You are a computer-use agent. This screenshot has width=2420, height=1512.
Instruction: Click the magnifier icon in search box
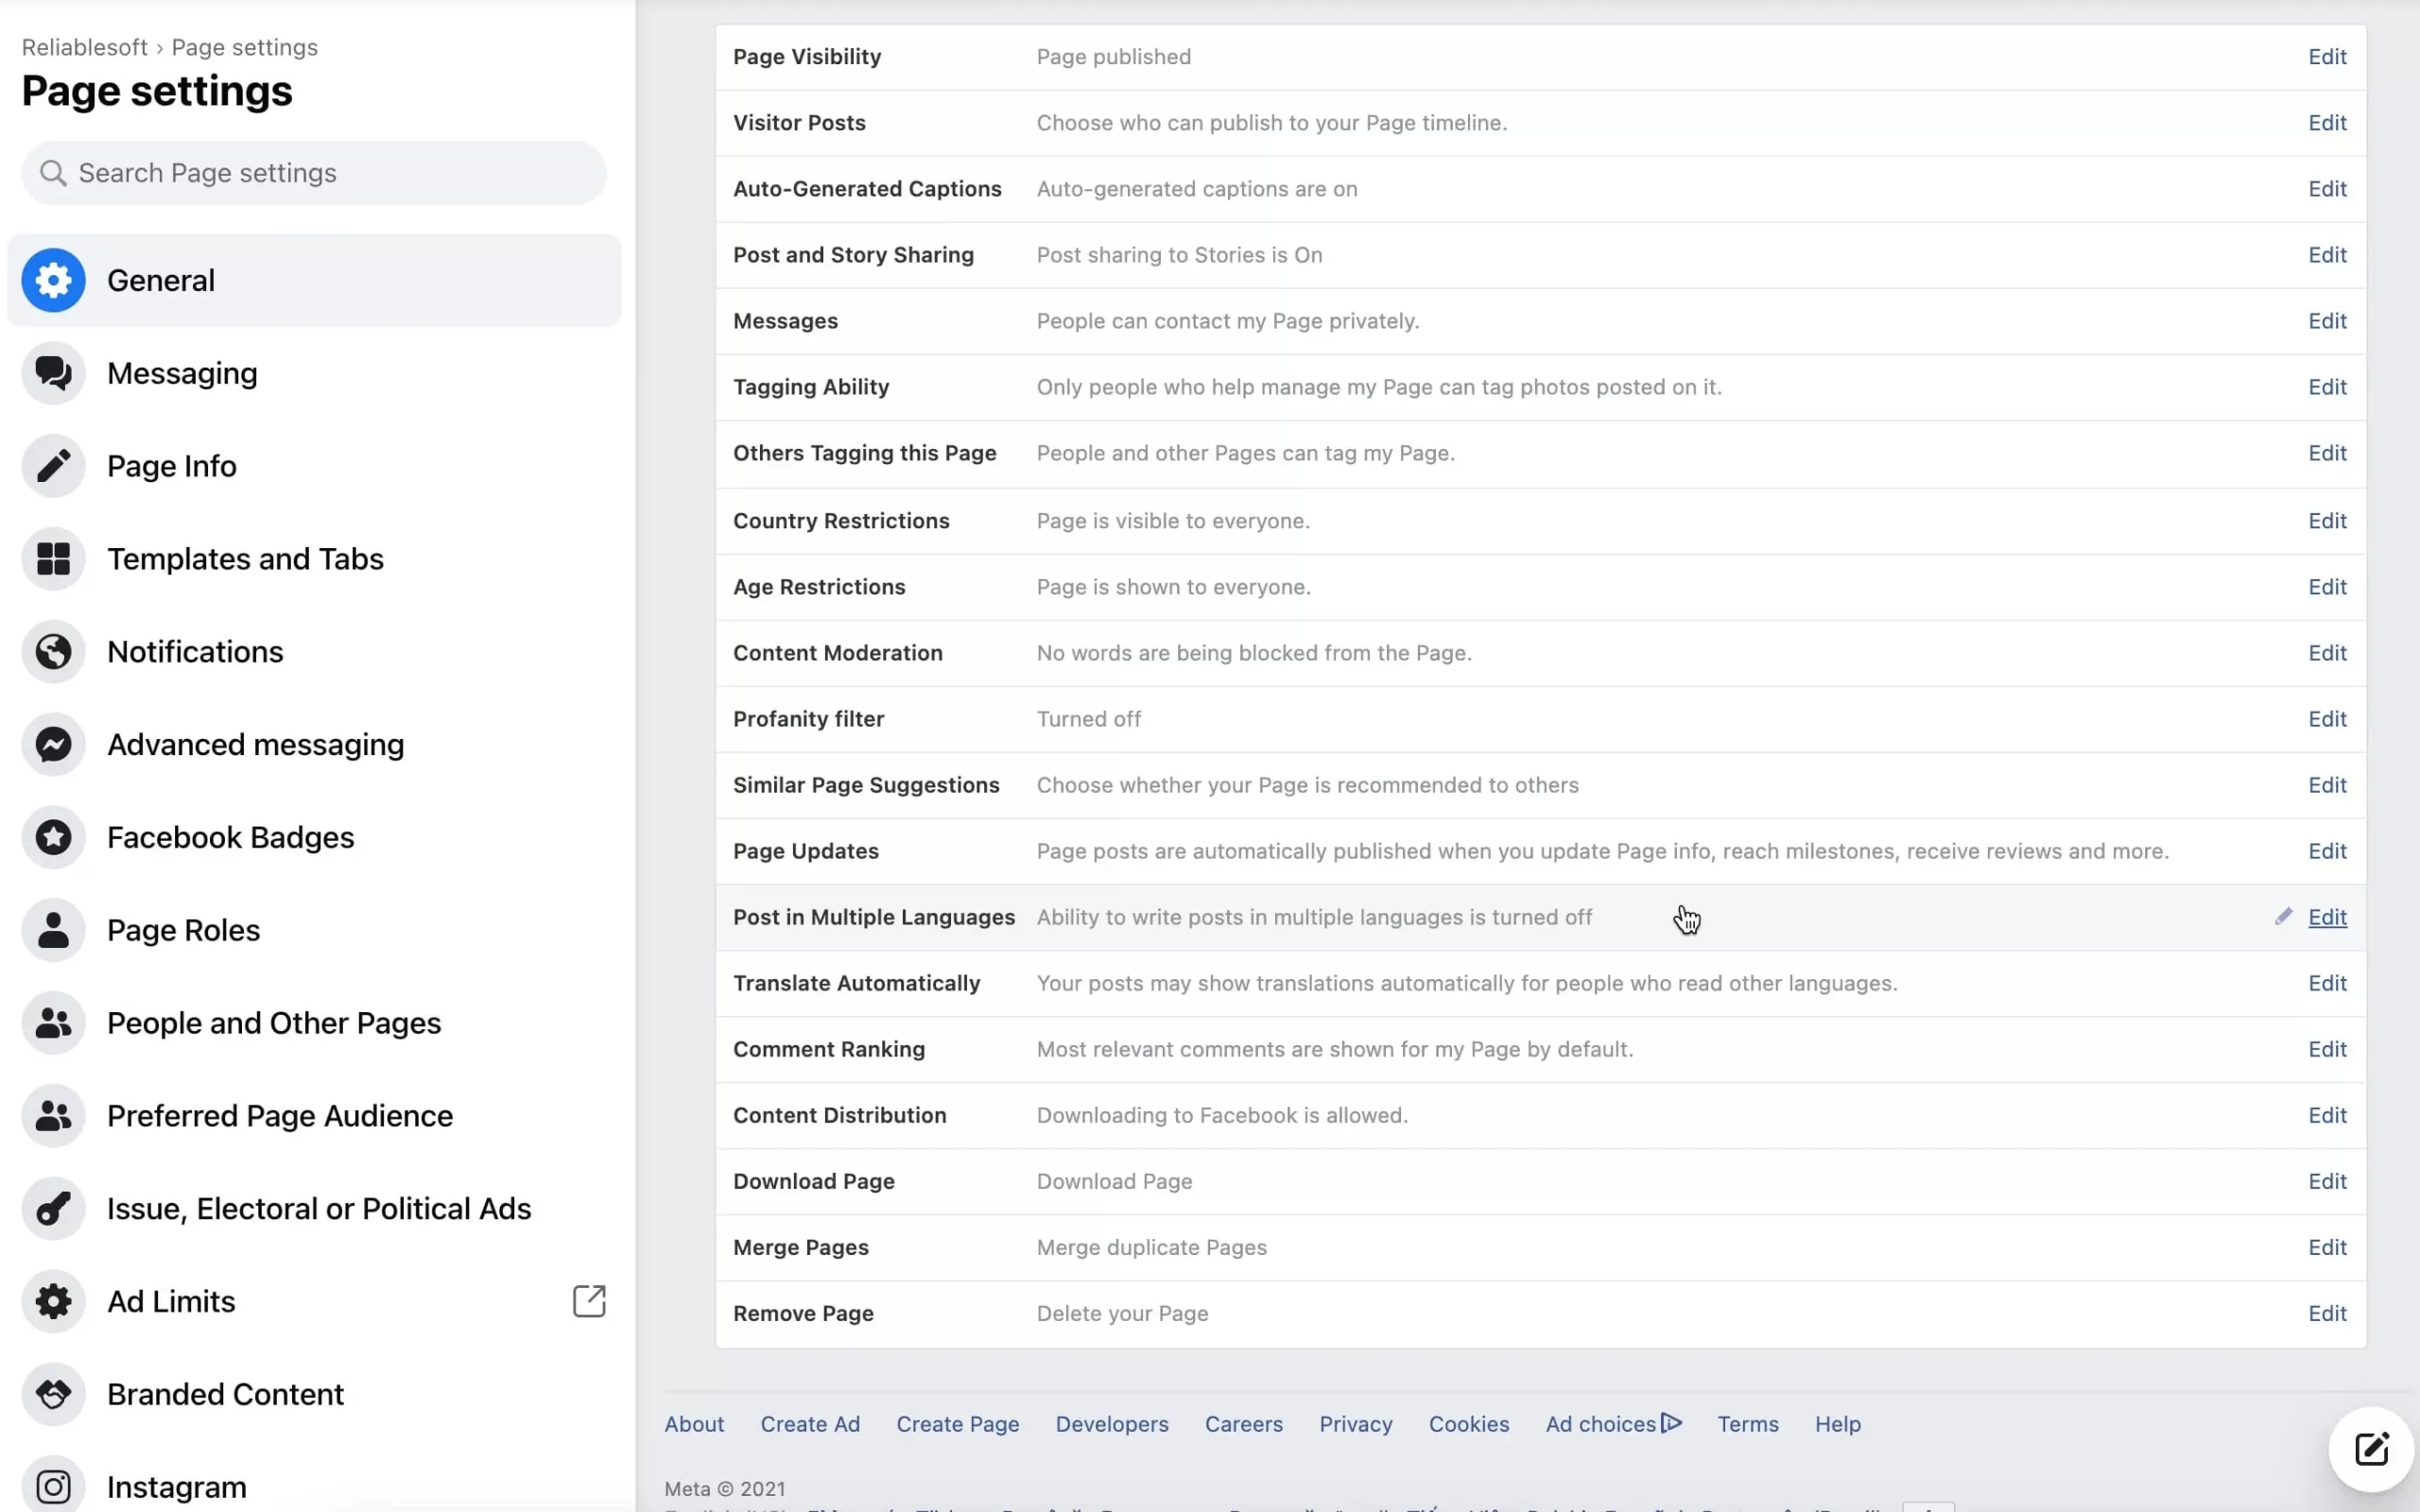[x=53, y=173]
